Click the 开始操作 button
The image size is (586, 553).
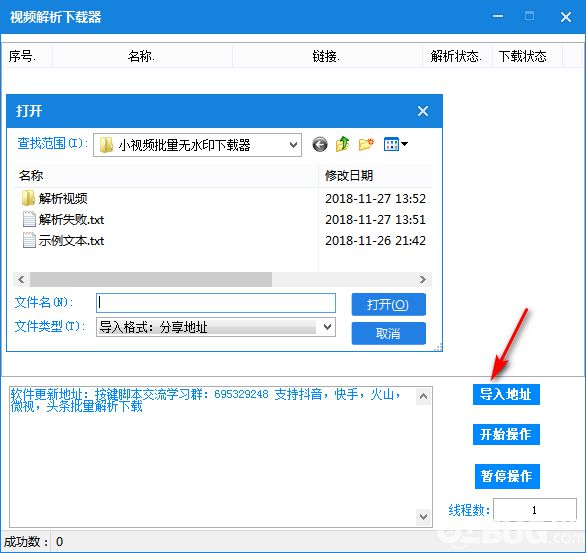click(506, 434)
